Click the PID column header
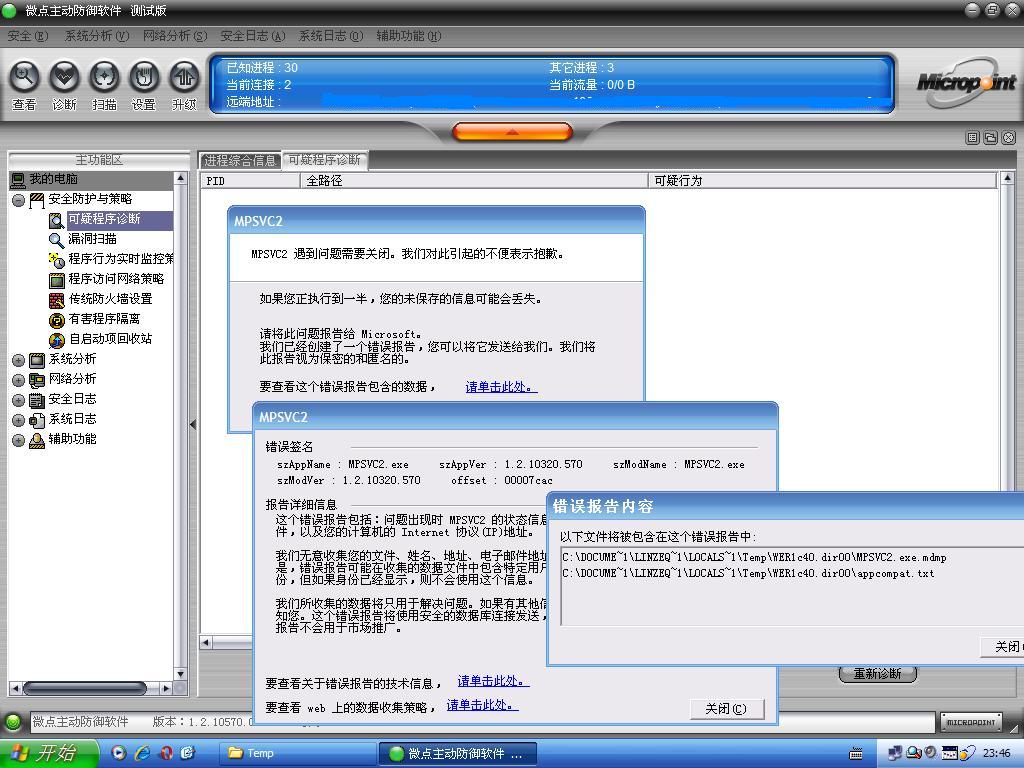The height and width of the screenshot is (768, 1024). [x=250, y=181]
